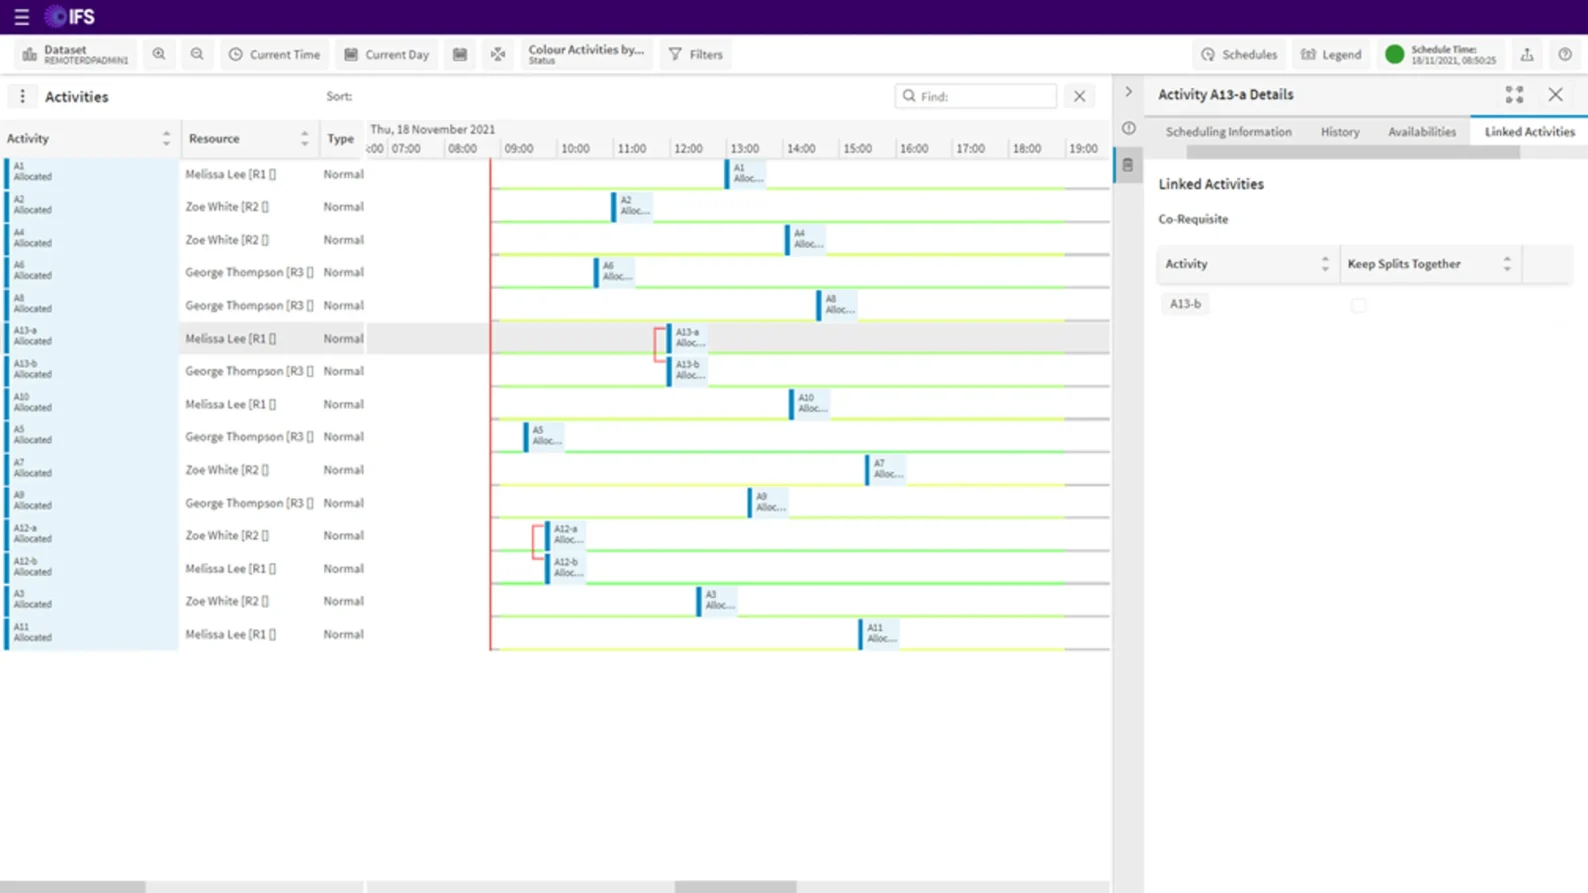Click the A11 bar on the Gantt
The height and width of the screenshot is (893, 1588).
[x=879, y=633]
